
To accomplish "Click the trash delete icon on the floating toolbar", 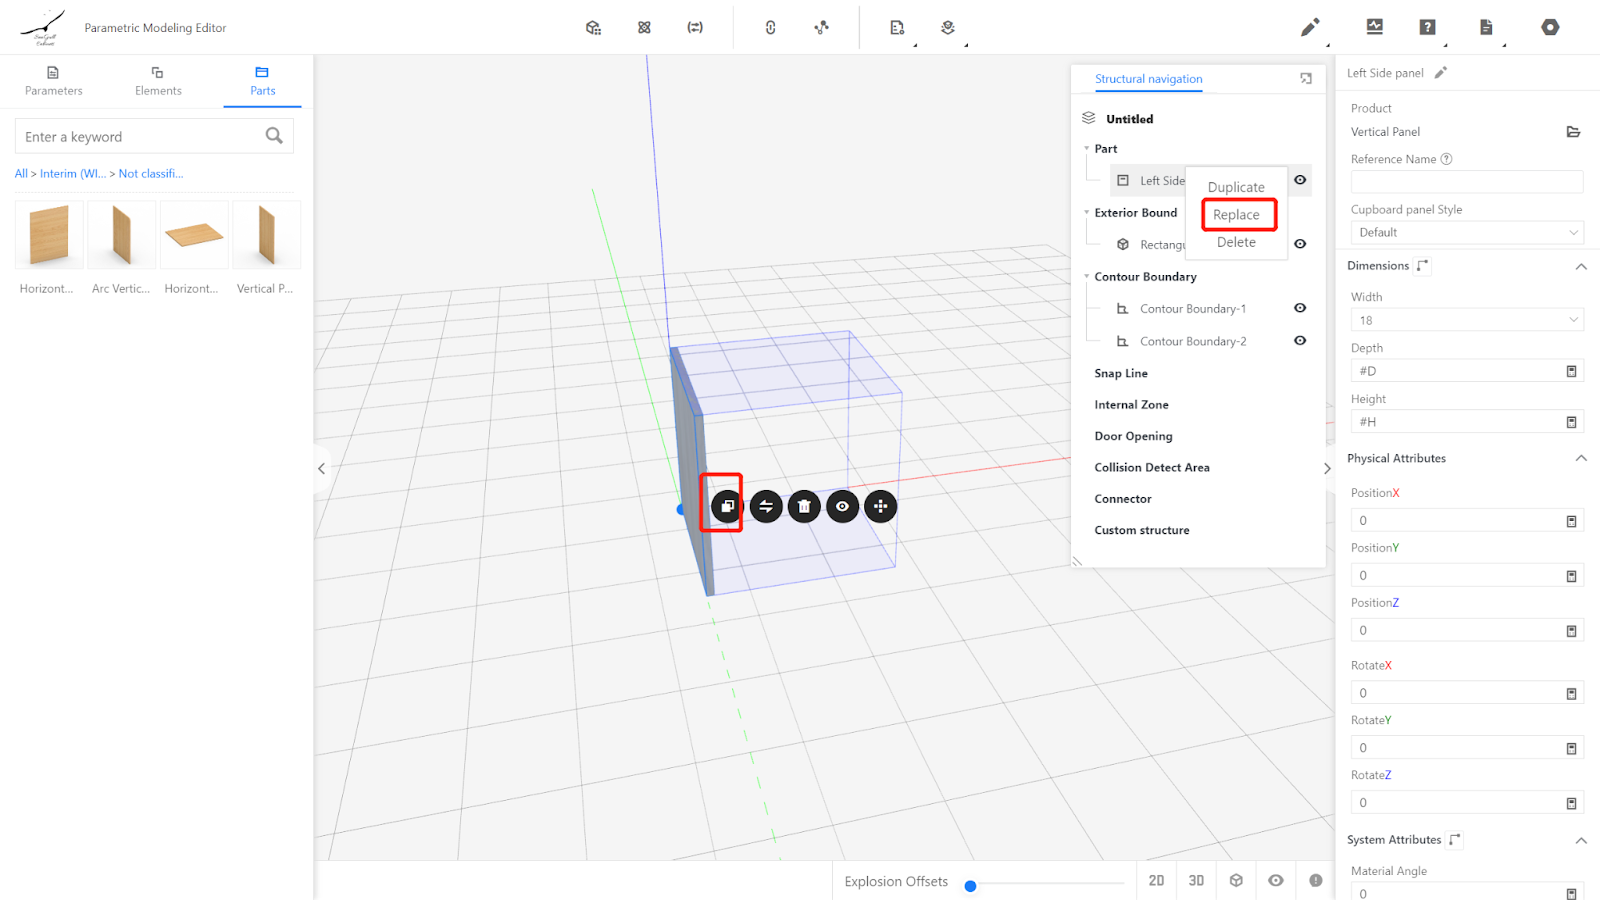I will pos(804,506).
